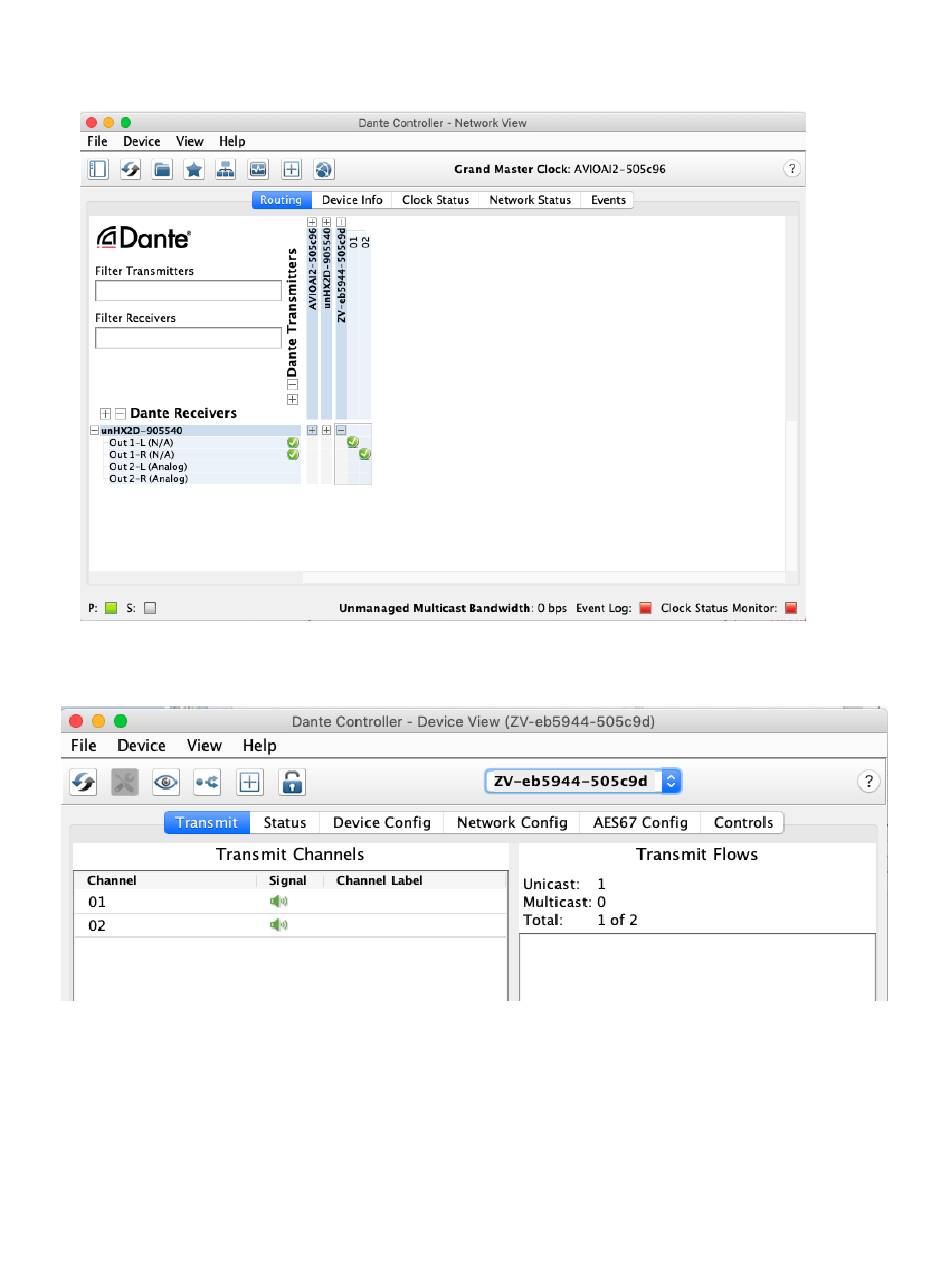The height and width of the screenshot is (1267, 950).
Task: Expand all Dante Receivers with plus box
Action: coord(105,413)
